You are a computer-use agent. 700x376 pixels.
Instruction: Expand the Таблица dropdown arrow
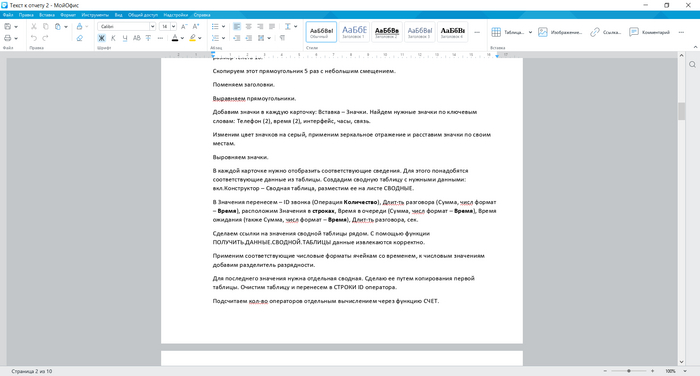coord(530,32)
